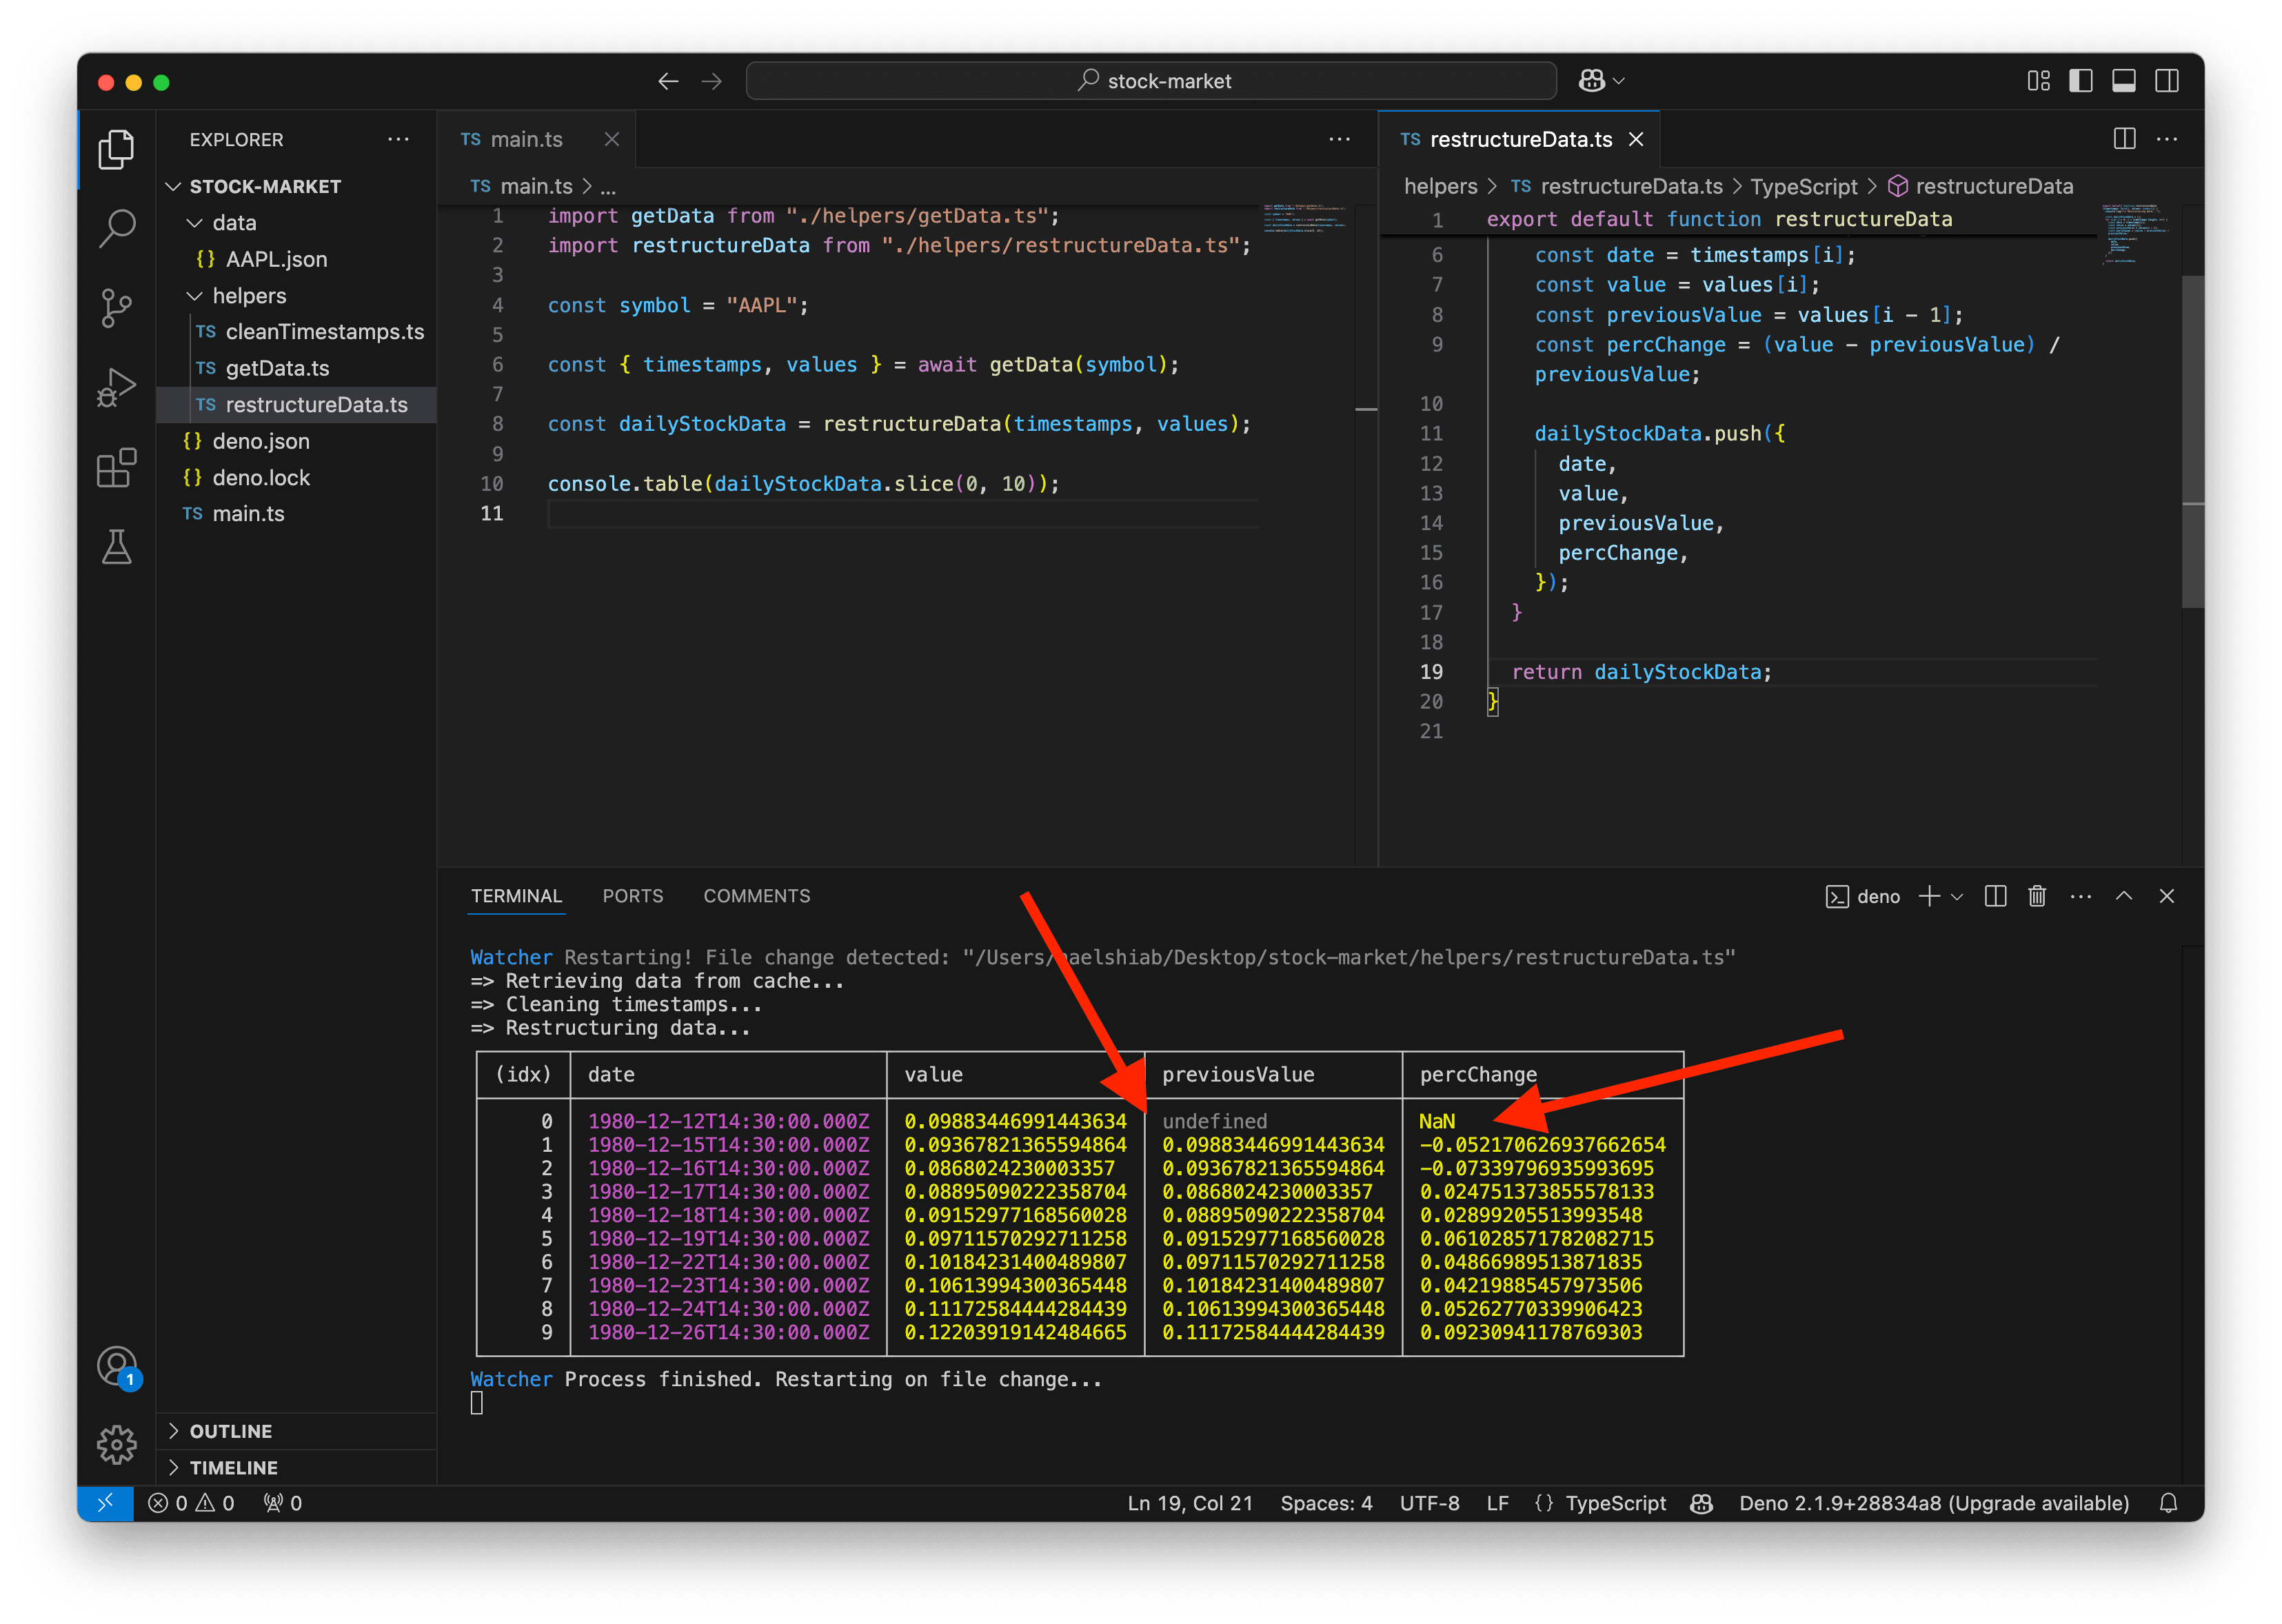Open Explorer views and more actions
Viewport: 2282px width, 1624px height.
pyautogui.click(x=398, y=139)
